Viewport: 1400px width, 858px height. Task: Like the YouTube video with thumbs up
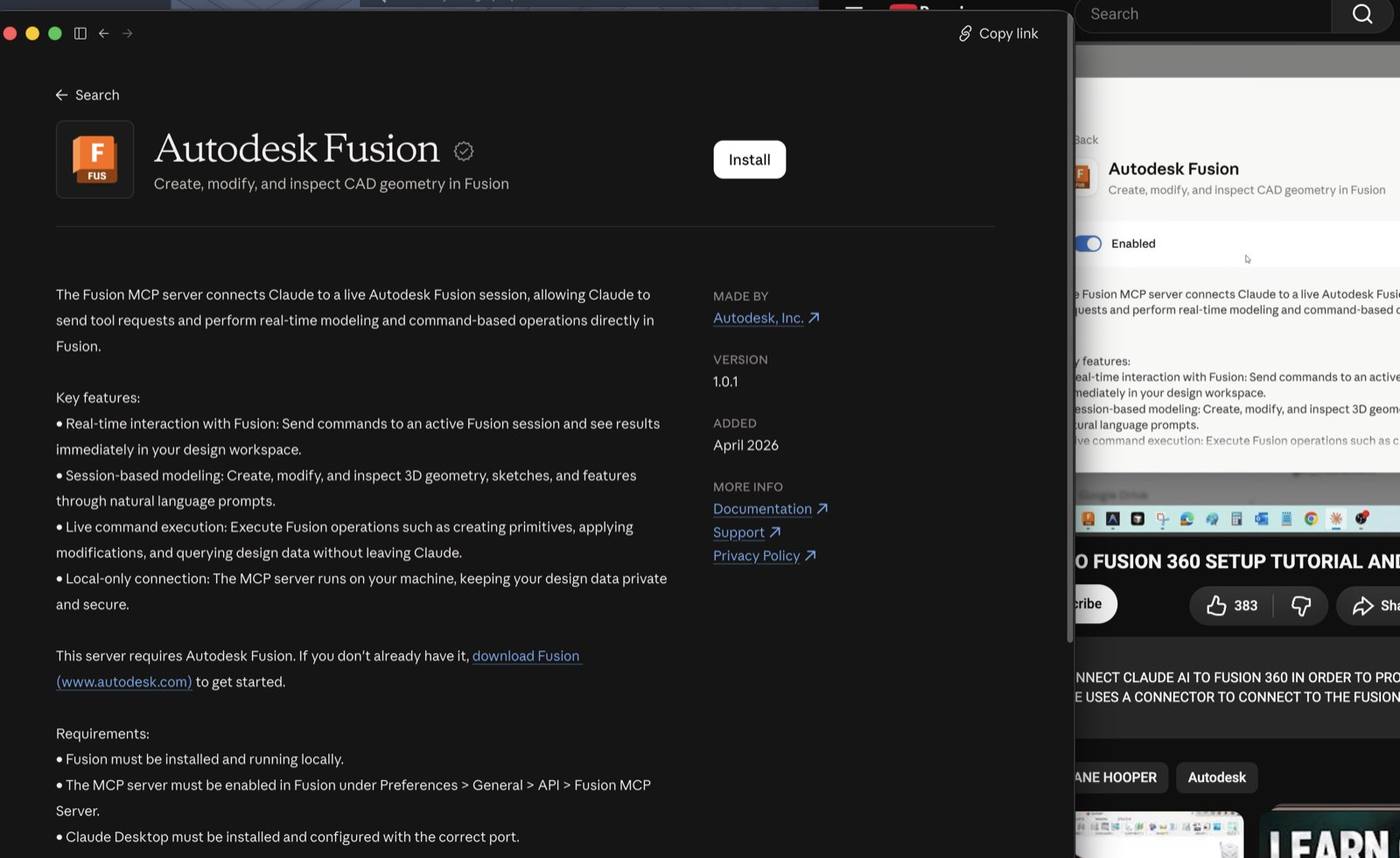click(x=1216, y=605)
